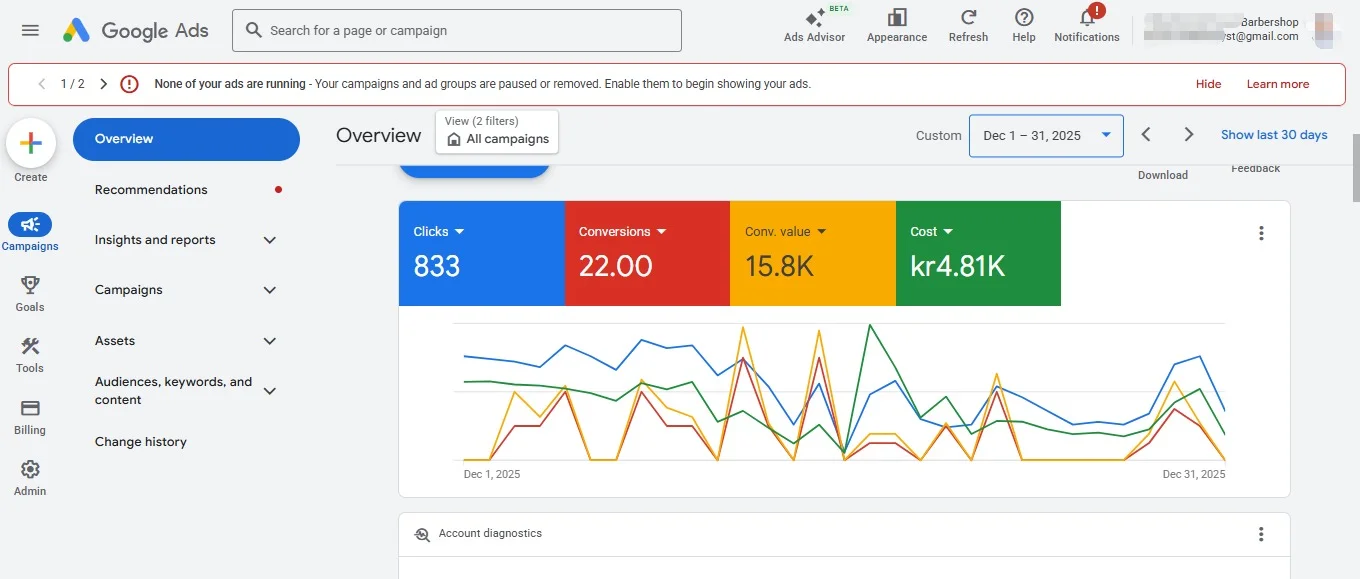Viewport: 1360px width, 579px height.
Task: Click Show last 30 days link
Action: coord(1273,135)
